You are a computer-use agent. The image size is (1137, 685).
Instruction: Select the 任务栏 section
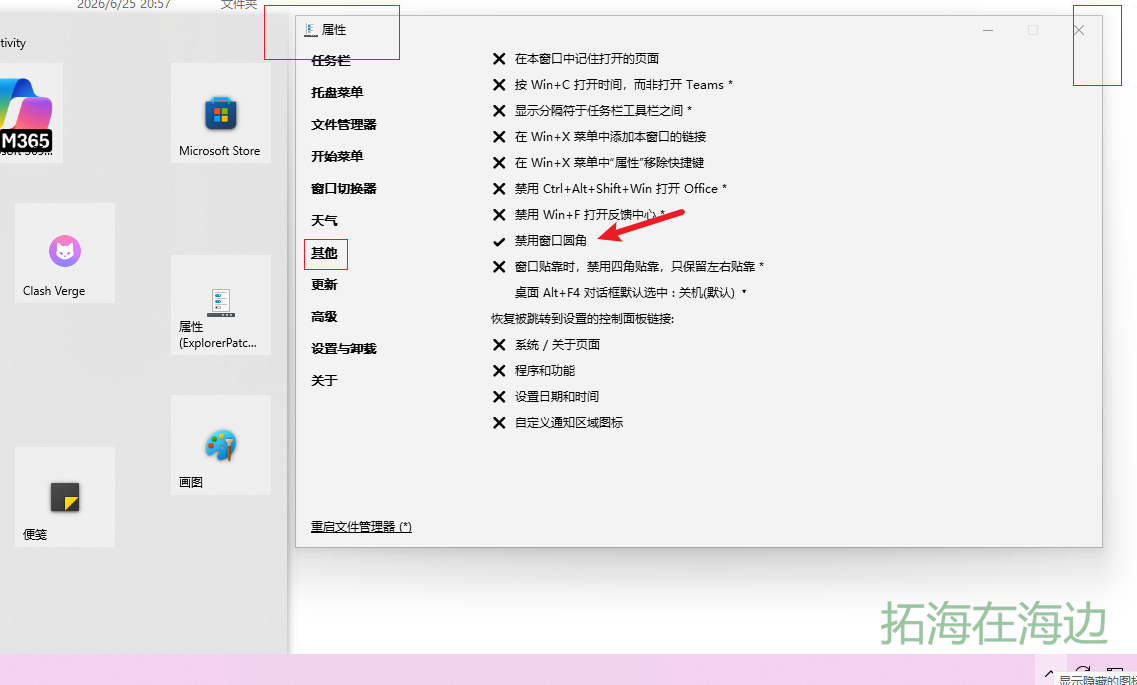[x=331, y=61]
